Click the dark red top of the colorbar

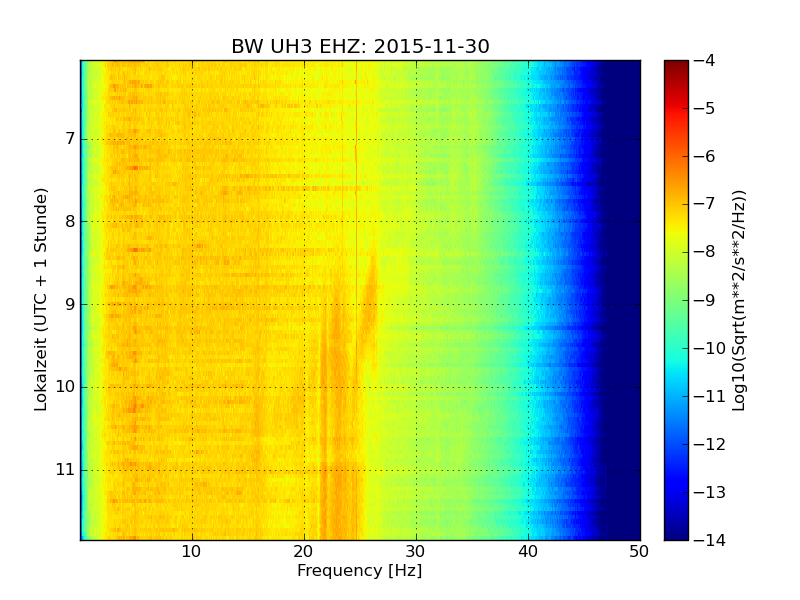676,66
